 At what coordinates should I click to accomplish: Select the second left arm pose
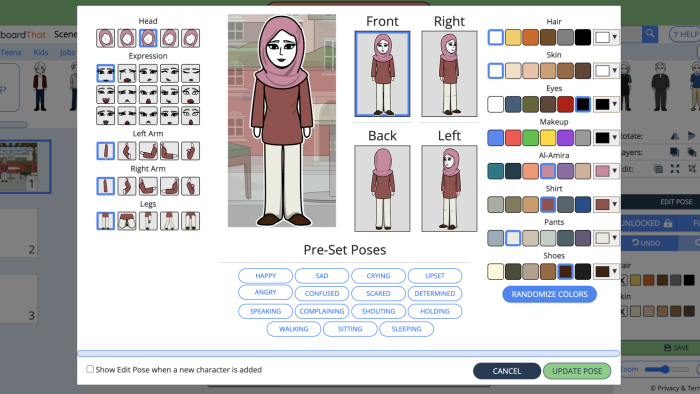pos(127,151)
